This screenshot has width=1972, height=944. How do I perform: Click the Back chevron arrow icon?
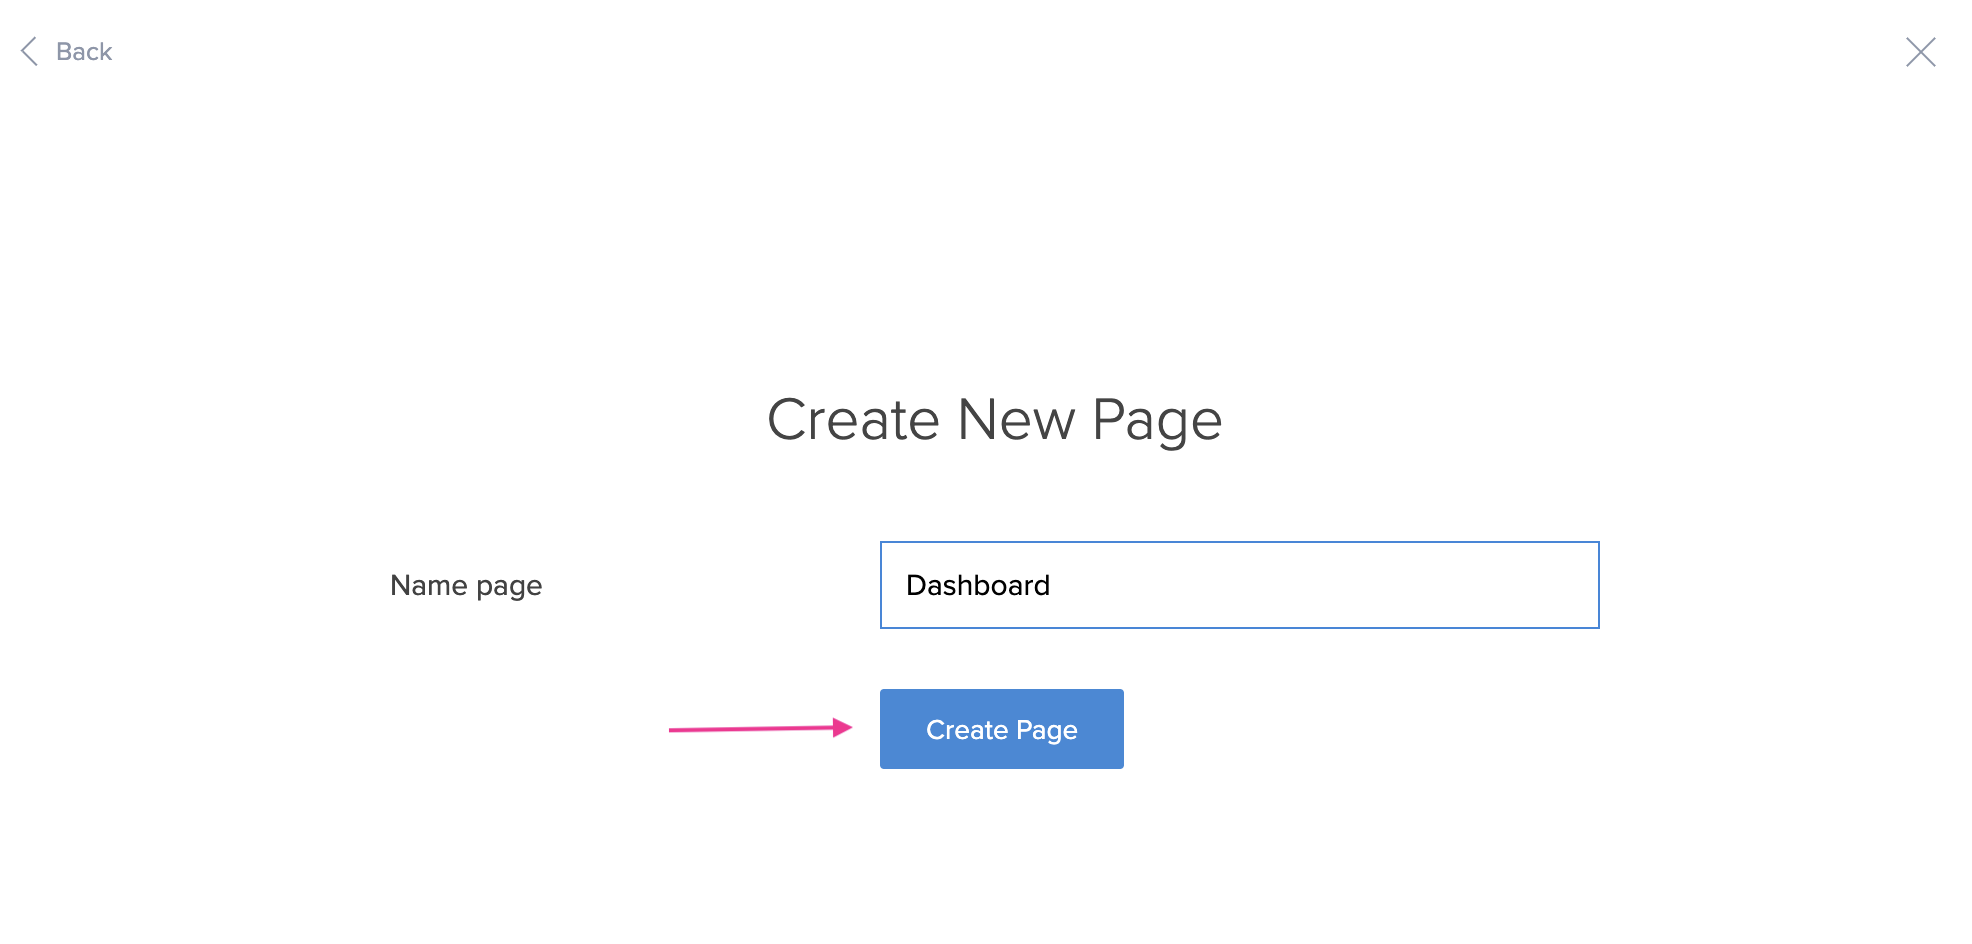tap(30, 52)
